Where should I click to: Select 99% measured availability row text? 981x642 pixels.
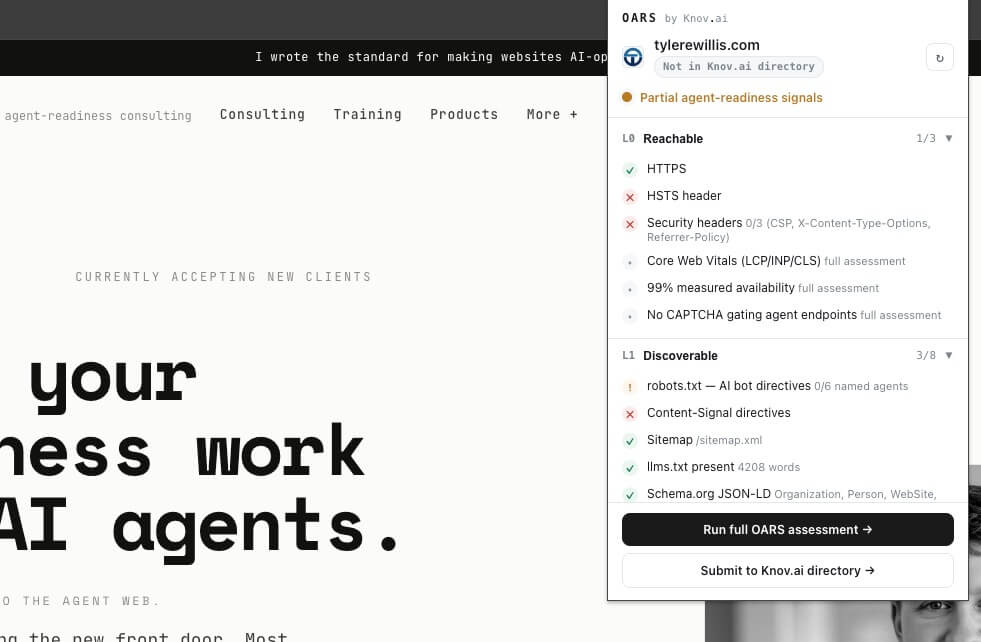coord(763,288)
